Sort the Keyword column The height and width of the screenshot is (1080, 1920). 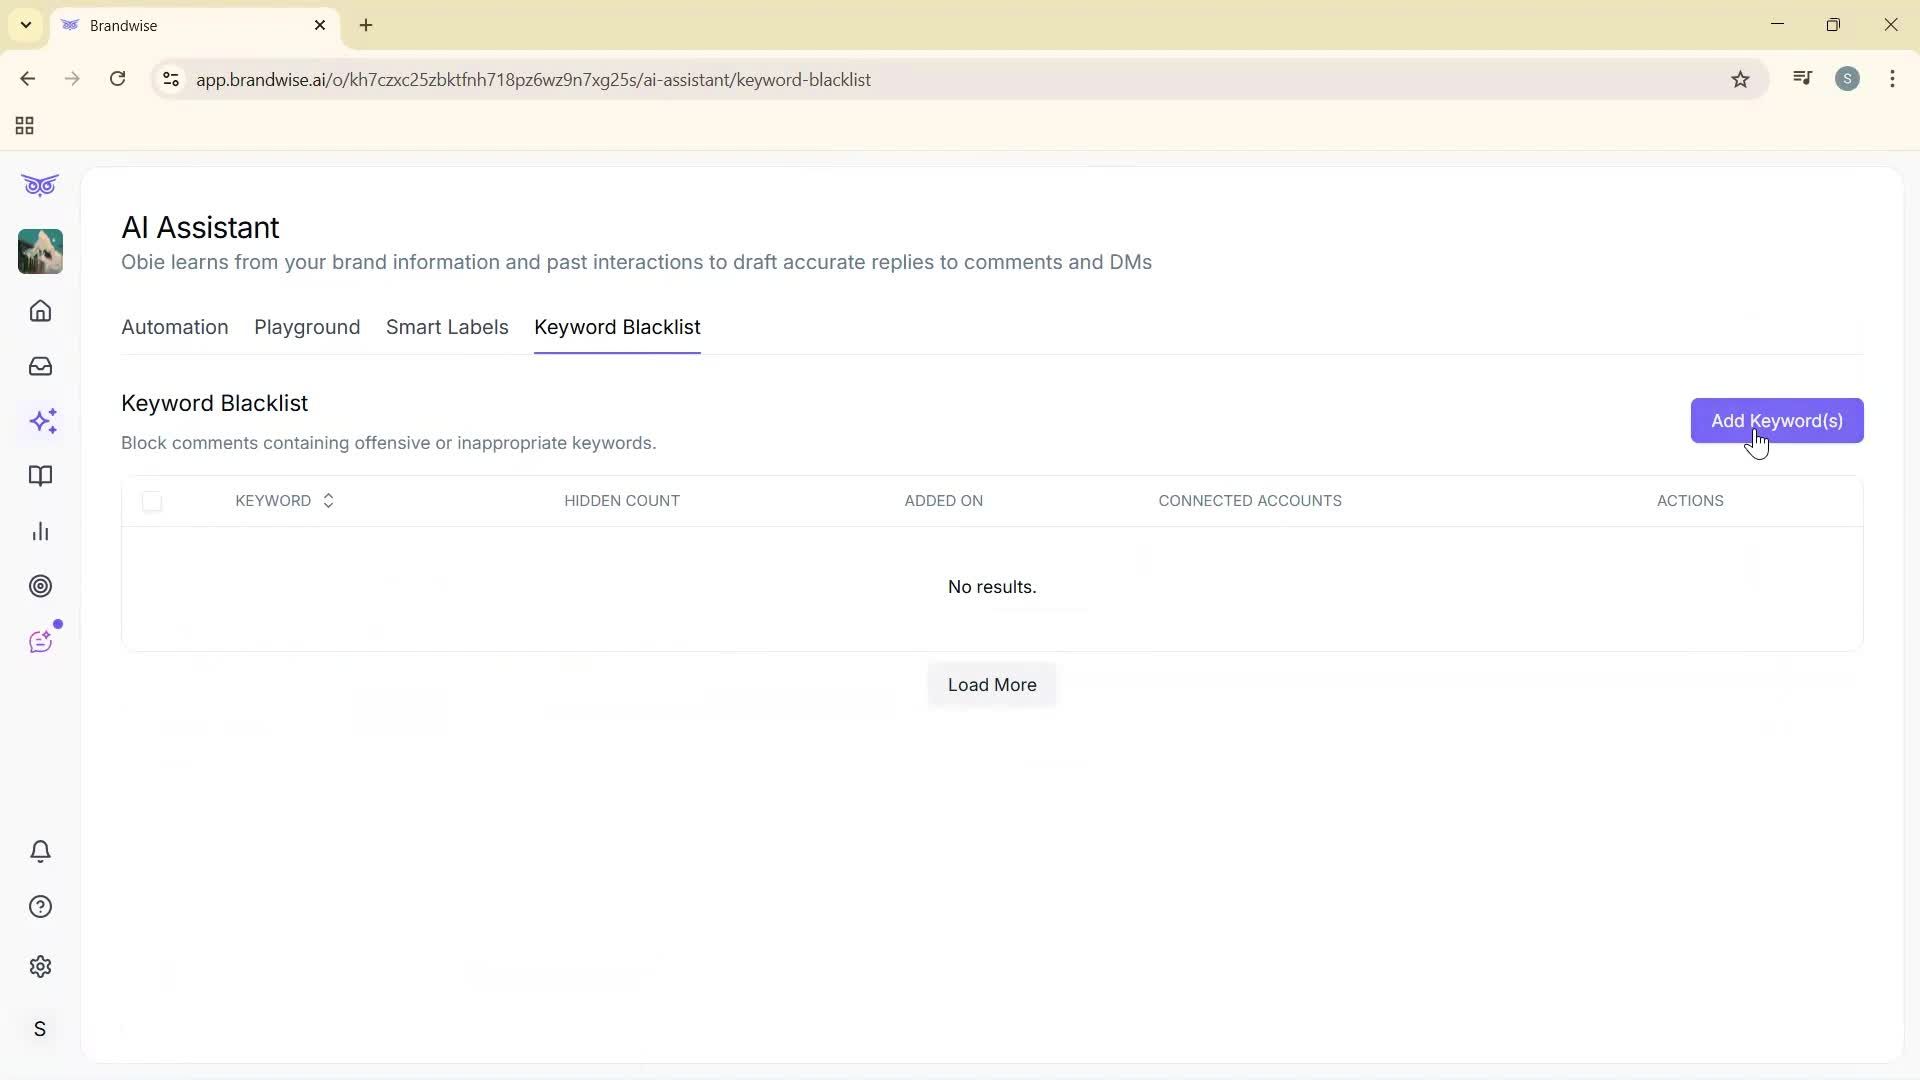click(327, 500)
